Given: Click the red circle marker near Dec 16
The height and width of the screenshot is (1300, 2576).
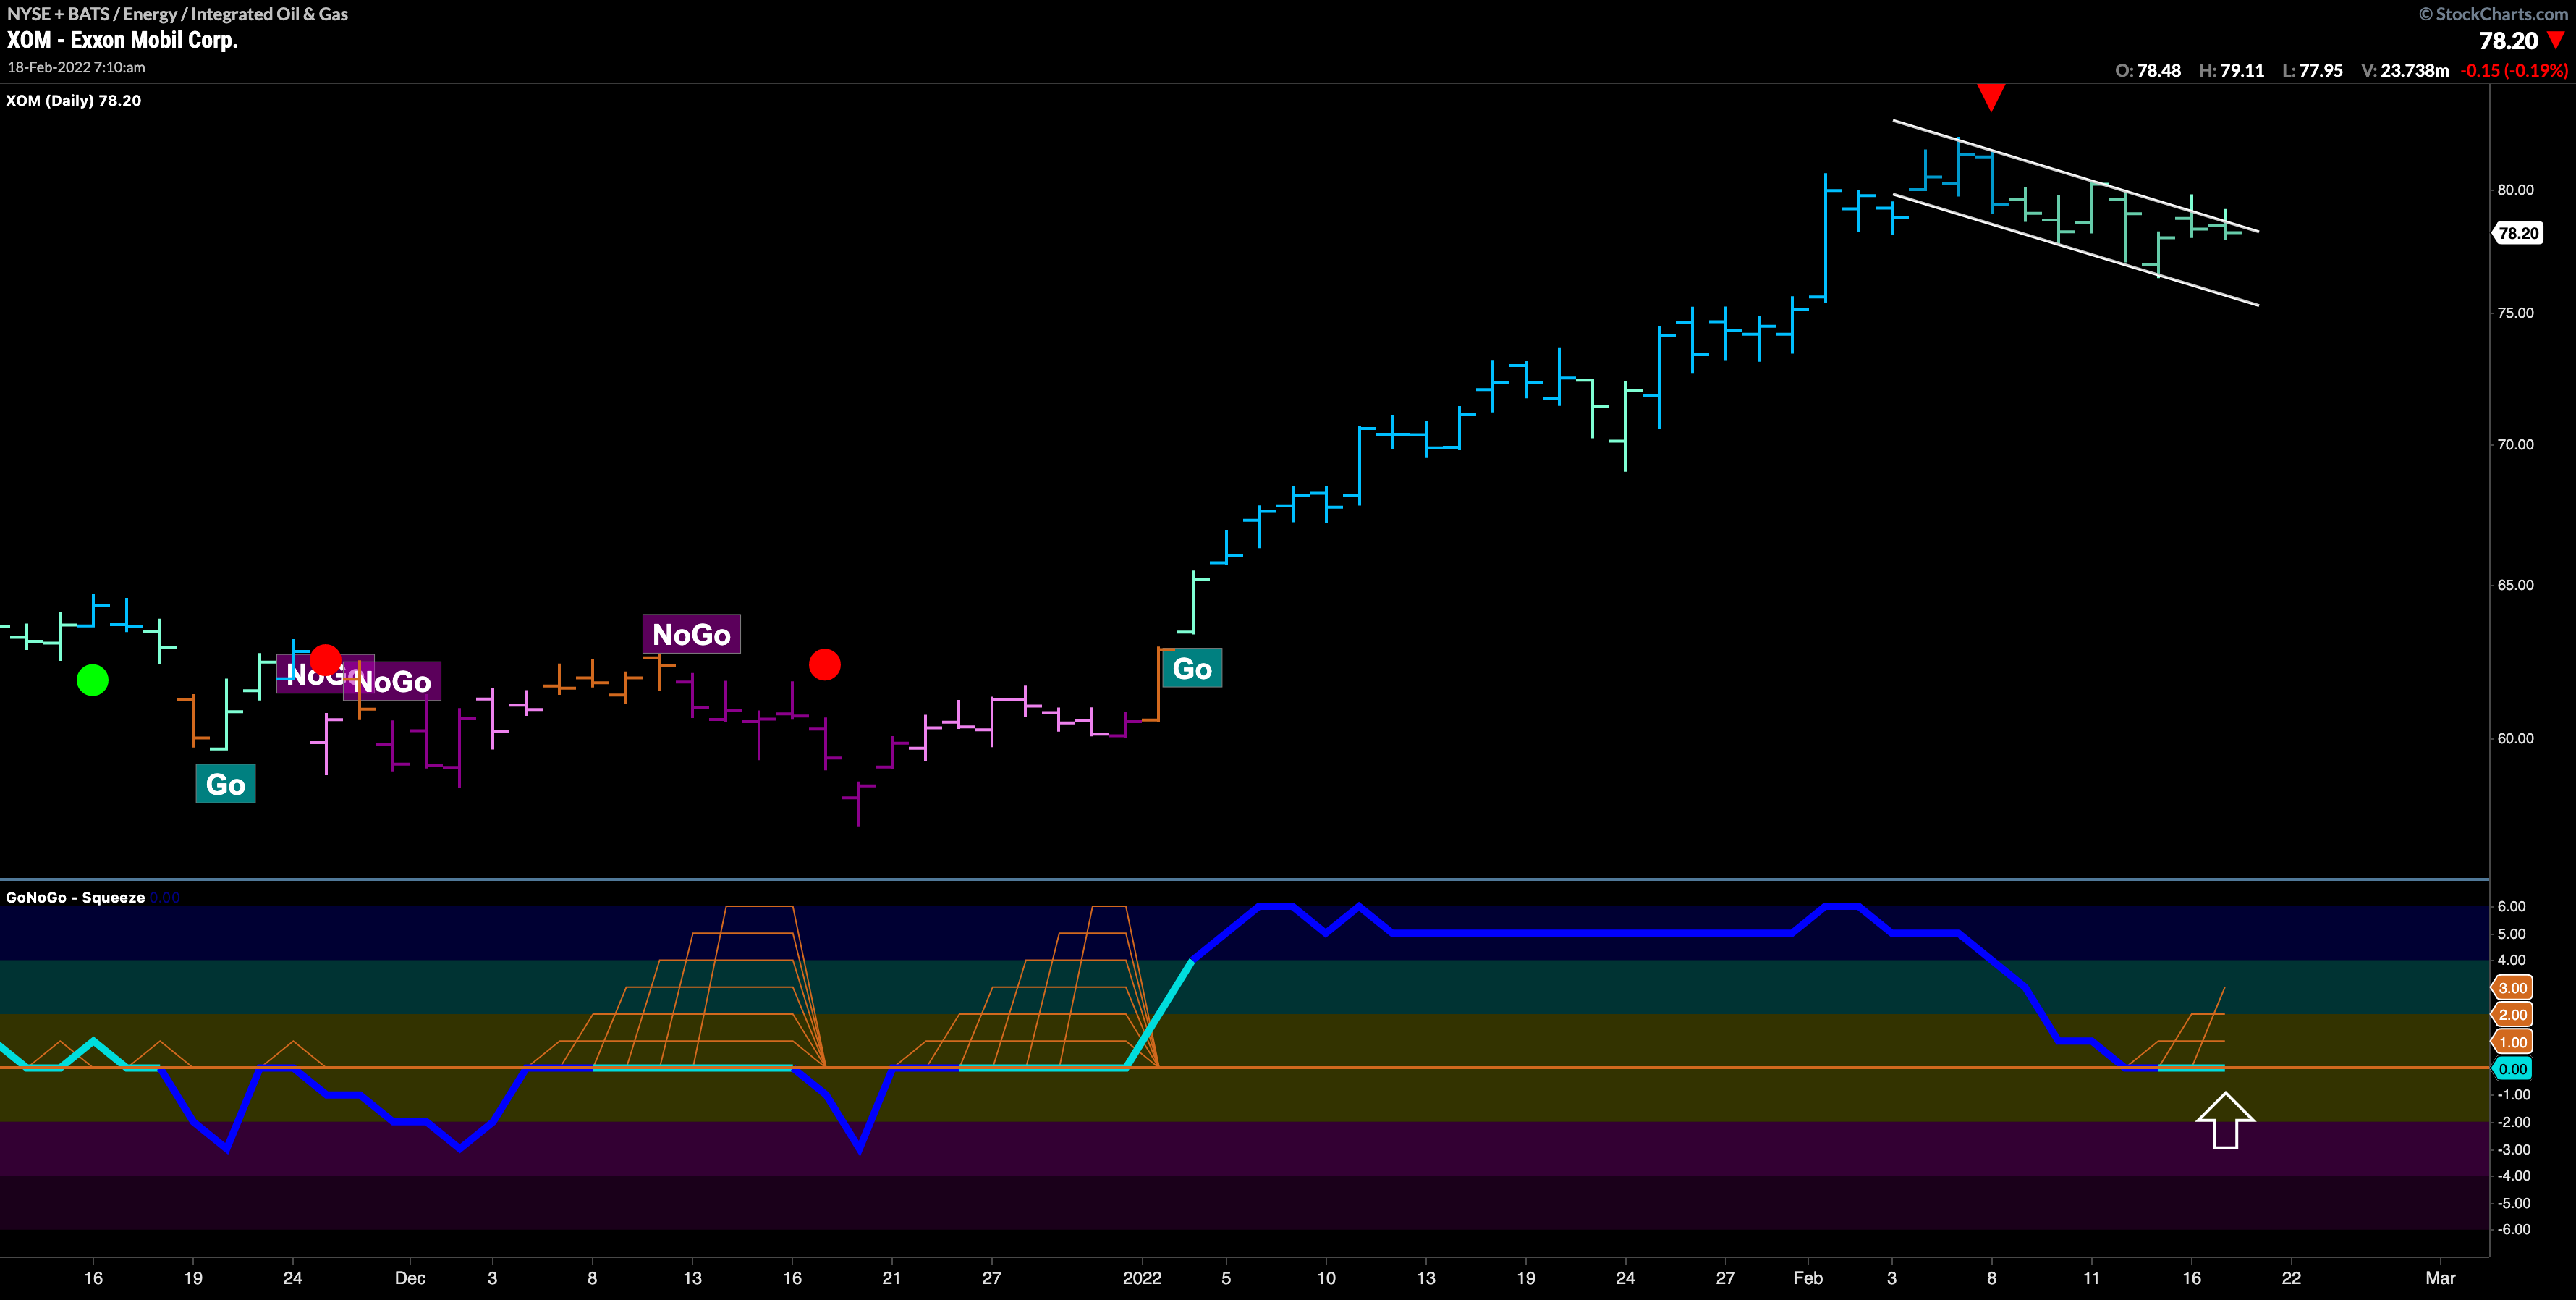Looking at the screenshot, I should (x=824, y=664).
